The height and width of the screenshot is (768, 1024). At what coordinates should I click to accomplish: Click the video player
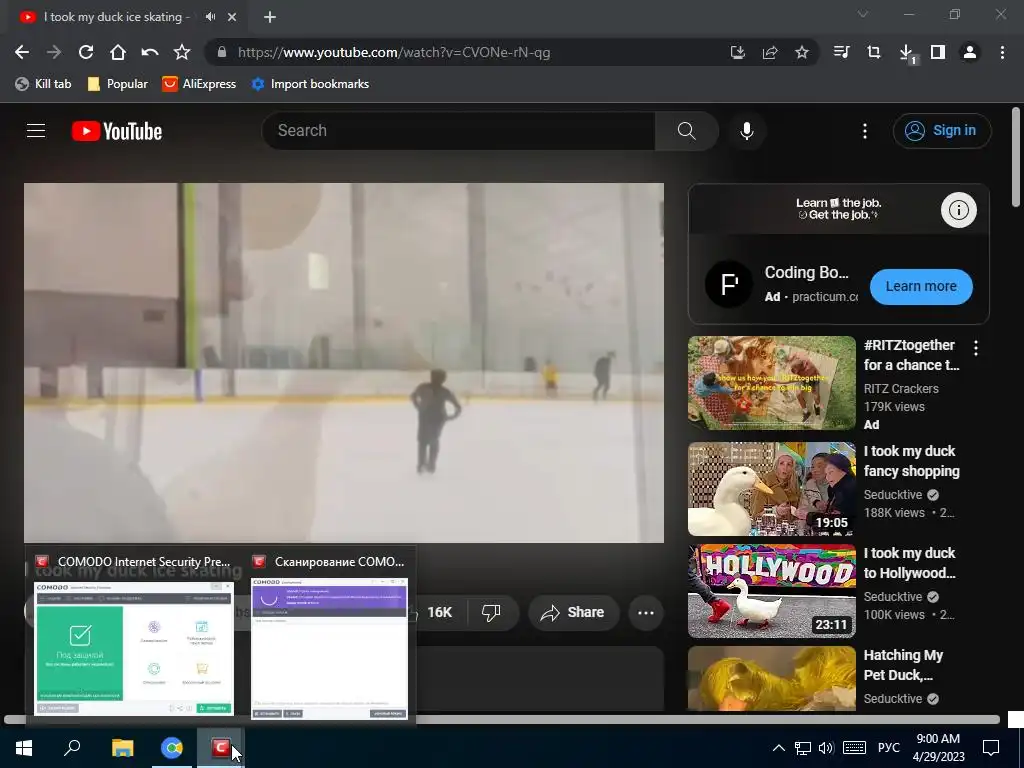(344, 362)
